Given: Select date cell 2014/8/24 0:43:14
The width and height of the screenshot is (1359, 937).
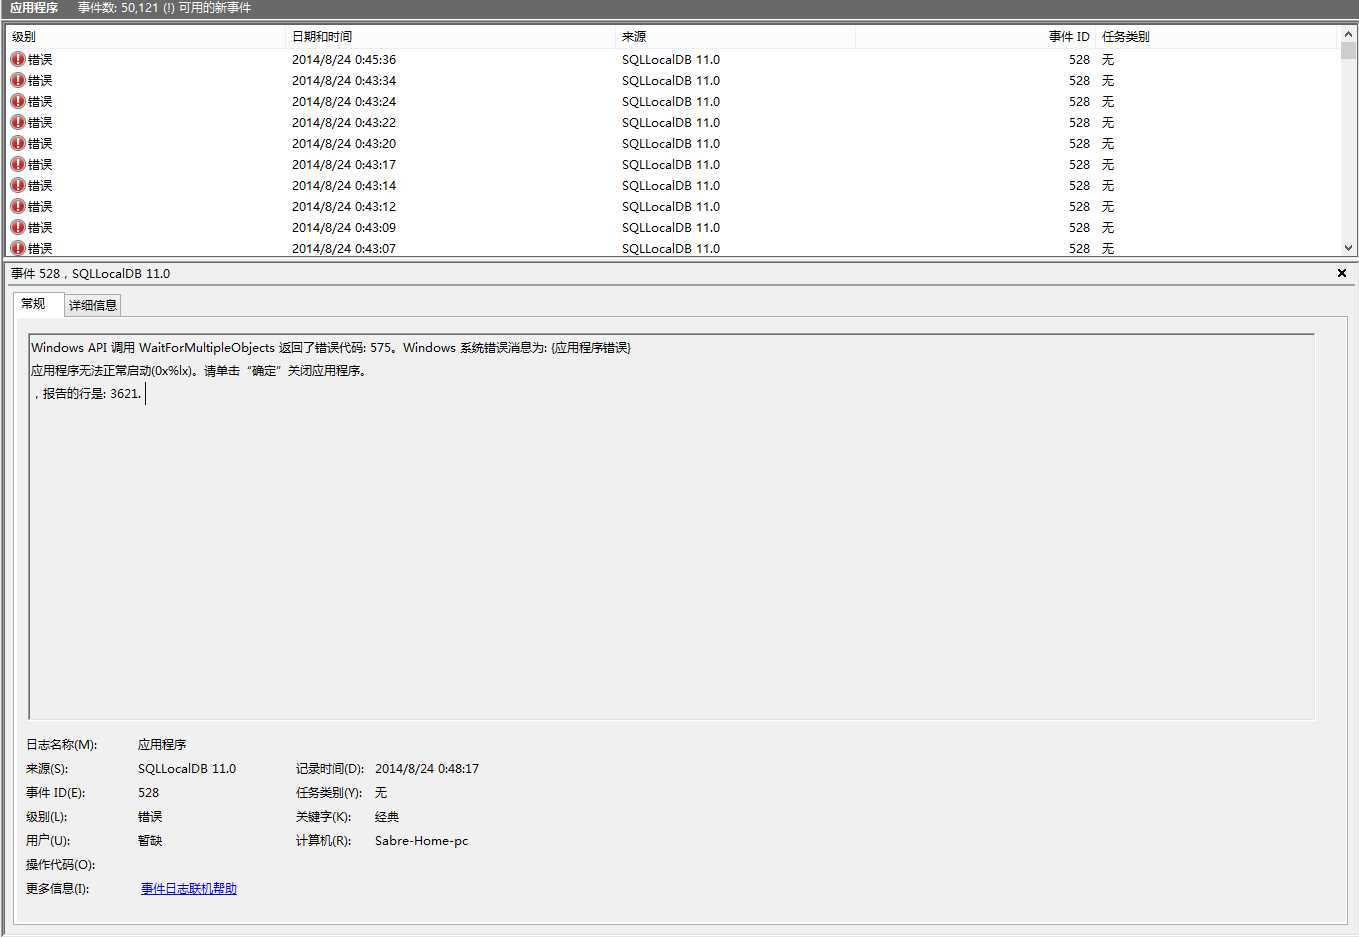Looking at the screenshot, I should tap(344, 185).
